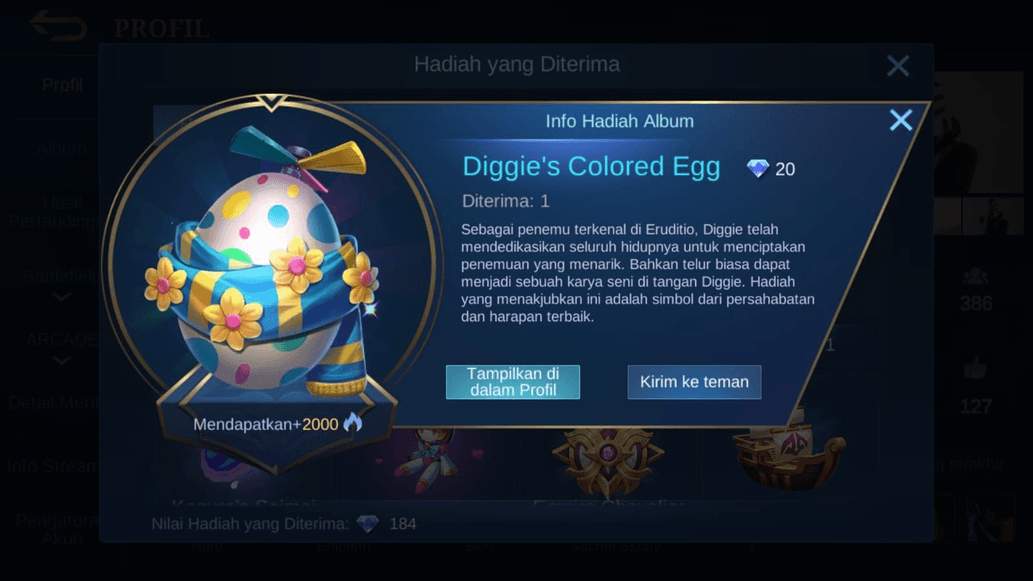Tap the thumbs-up likes icon above 127

click(976, 368)
